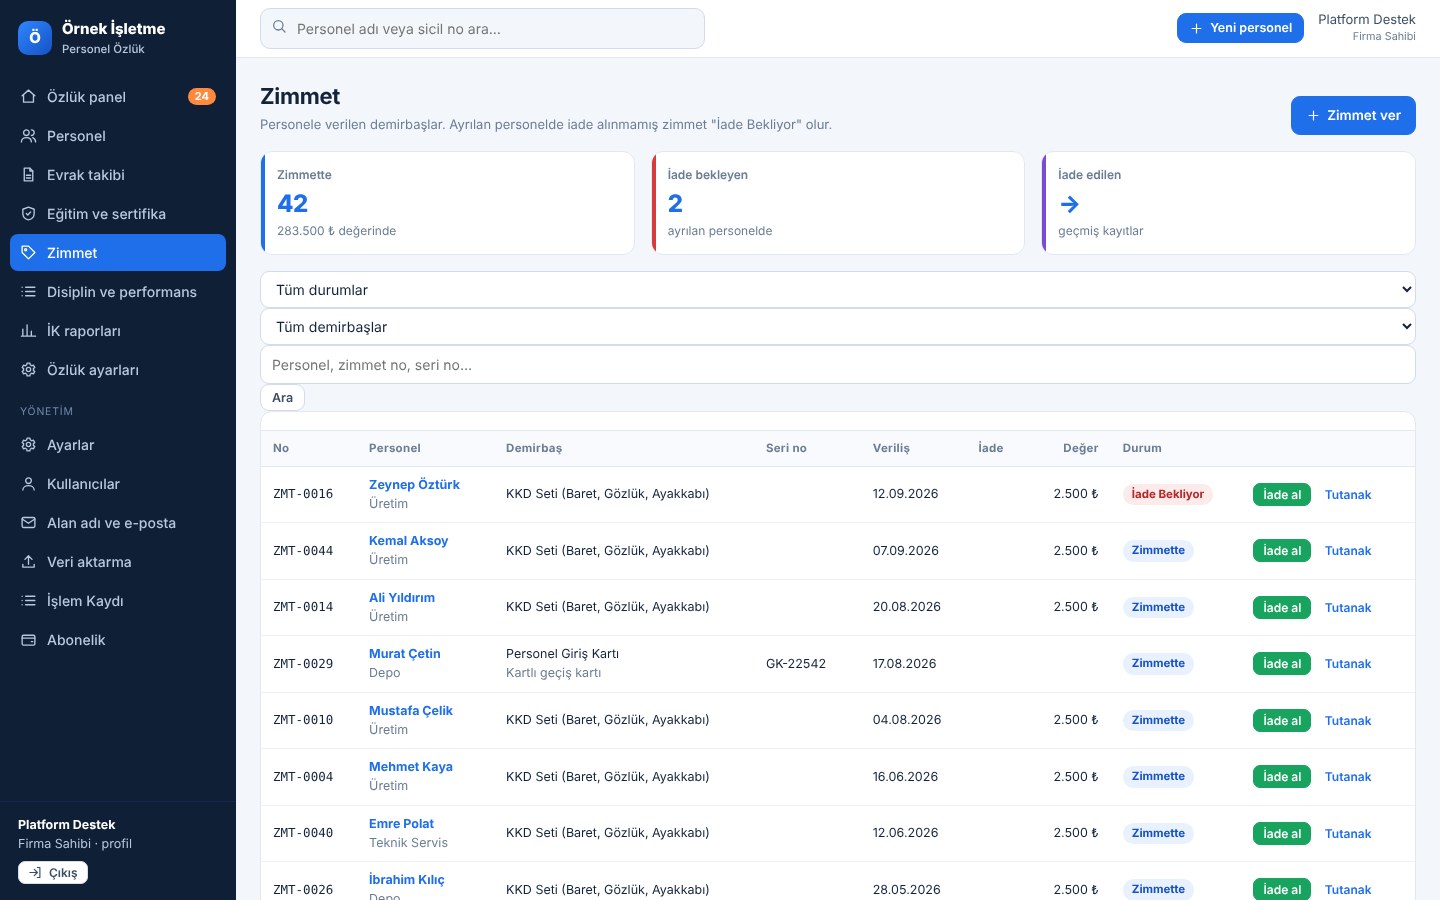Image resolution: width=1440 pixels, height=900 pixels.
Task: Select Abonelik in the Yönetim menu
Action: (x=118, y=640)
